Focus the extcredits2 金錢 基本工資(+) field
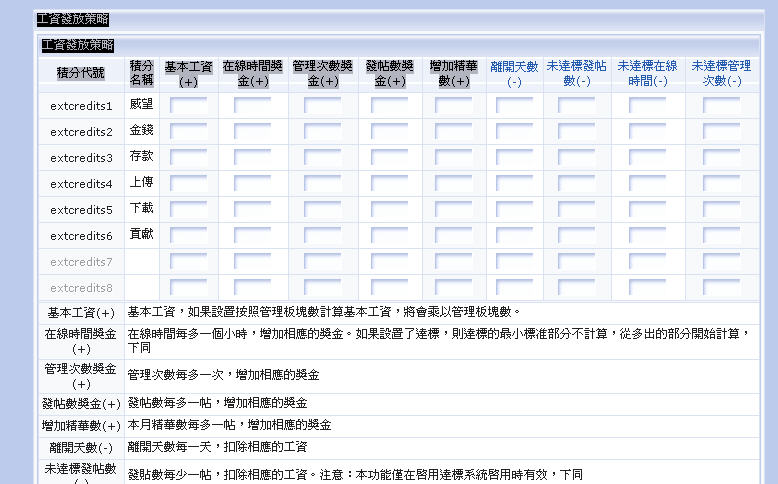 189,132
